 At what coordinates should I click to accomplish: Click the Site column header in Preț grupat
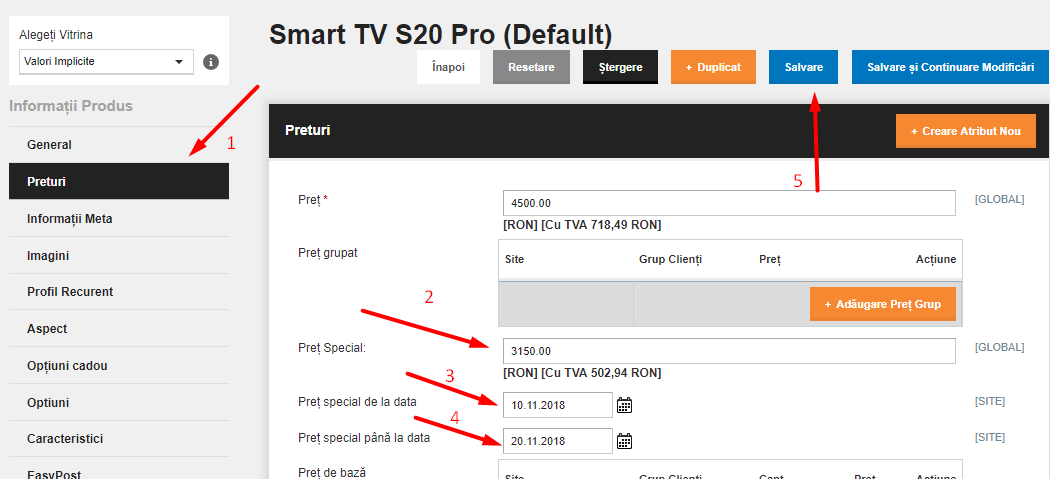pyautogui.click(x=514, y=259)
